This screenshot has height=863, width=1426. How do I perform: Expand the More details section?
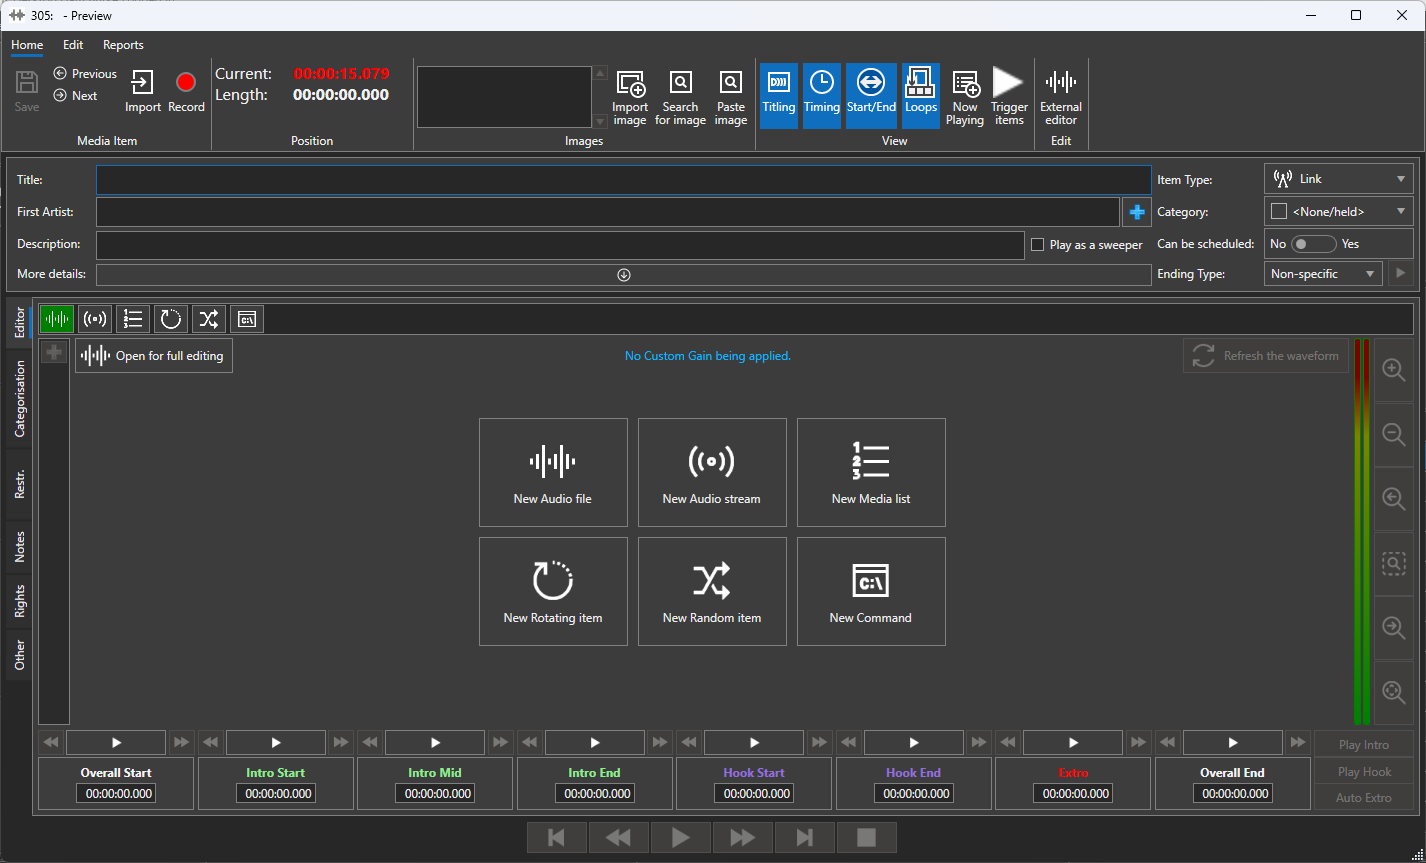[623, 275]
